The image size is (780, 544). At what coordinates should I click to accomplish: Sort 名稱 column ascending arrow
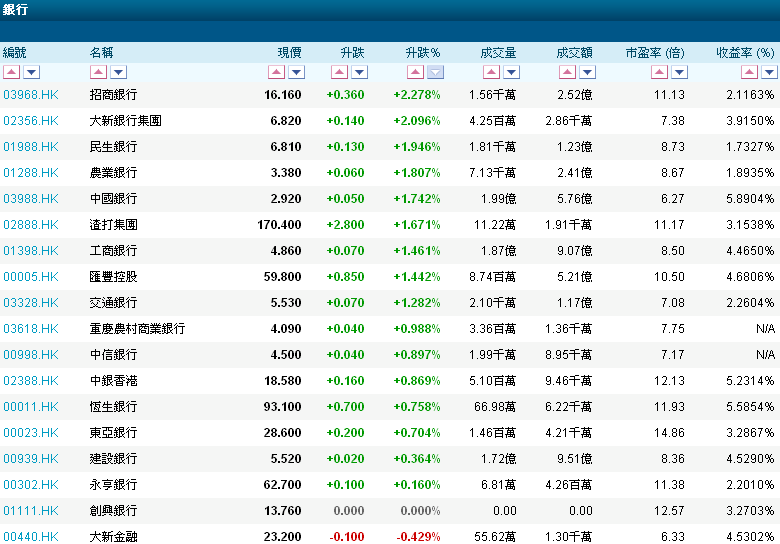point(98,73)
